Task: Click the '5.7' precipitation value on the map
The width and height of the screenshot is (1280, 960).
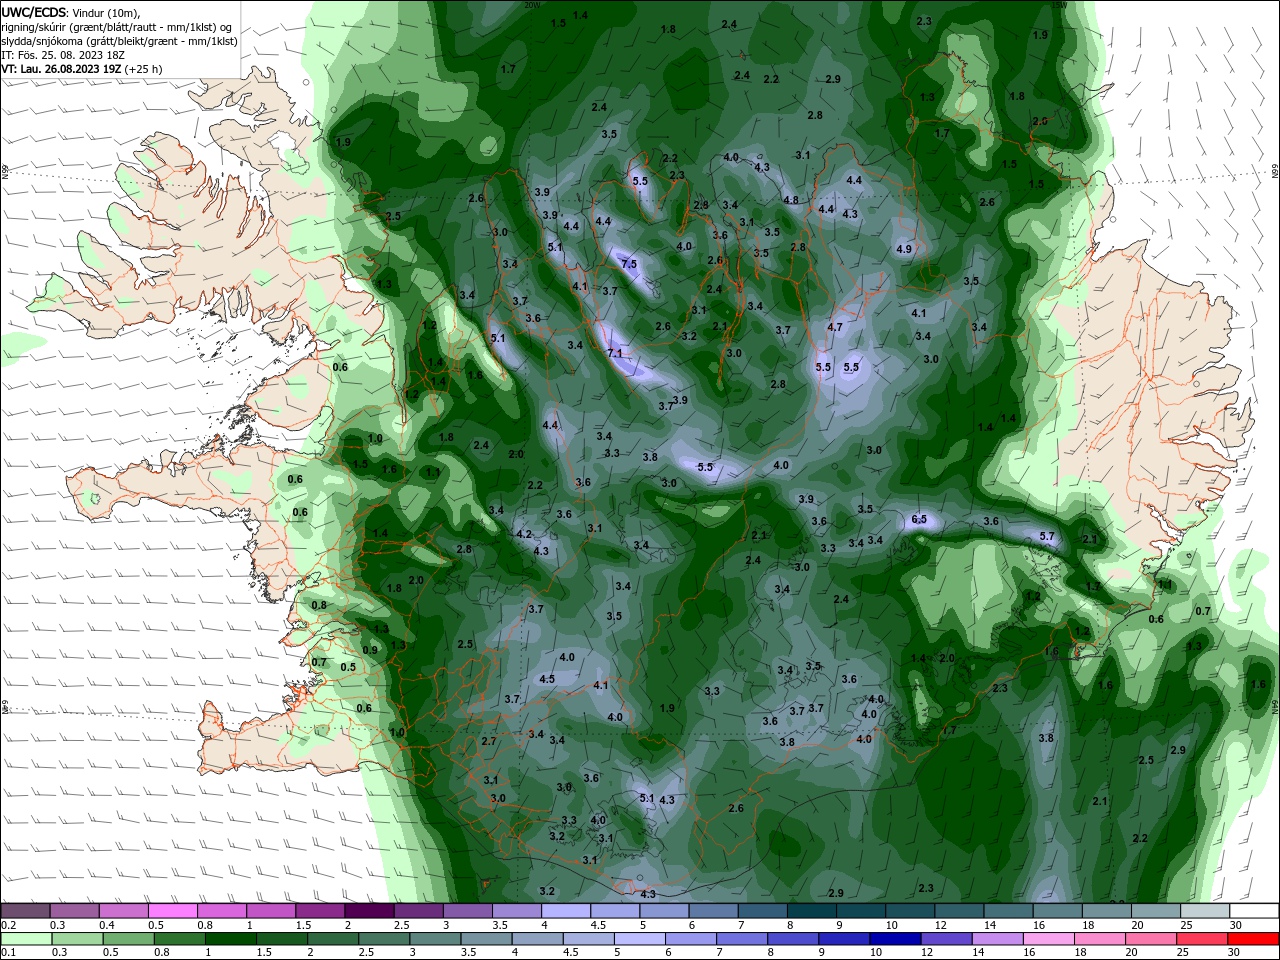Action: 1047,536
